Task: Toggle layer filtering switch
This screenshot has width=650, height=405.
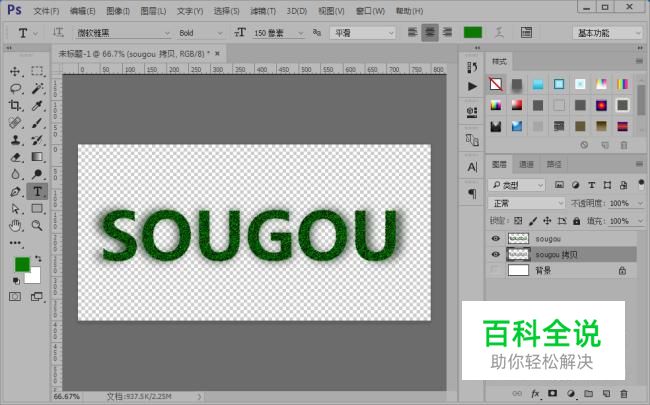Action: click(x=641, y=184)
